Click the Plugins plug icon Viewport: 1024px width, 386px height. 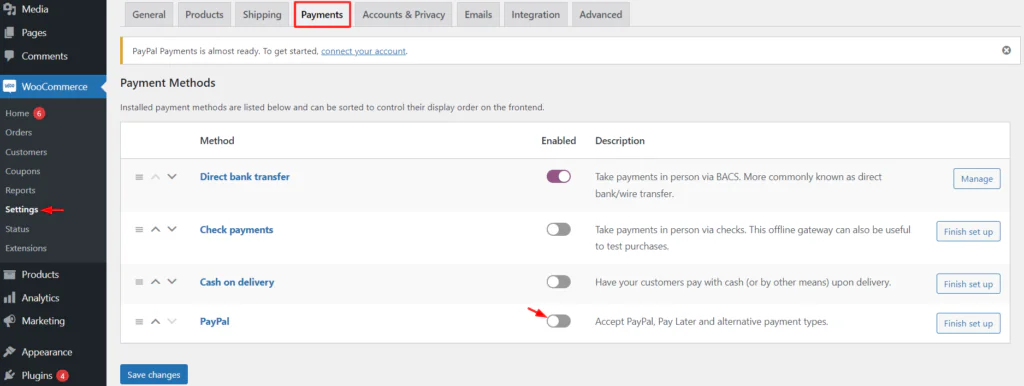(10, 376)
